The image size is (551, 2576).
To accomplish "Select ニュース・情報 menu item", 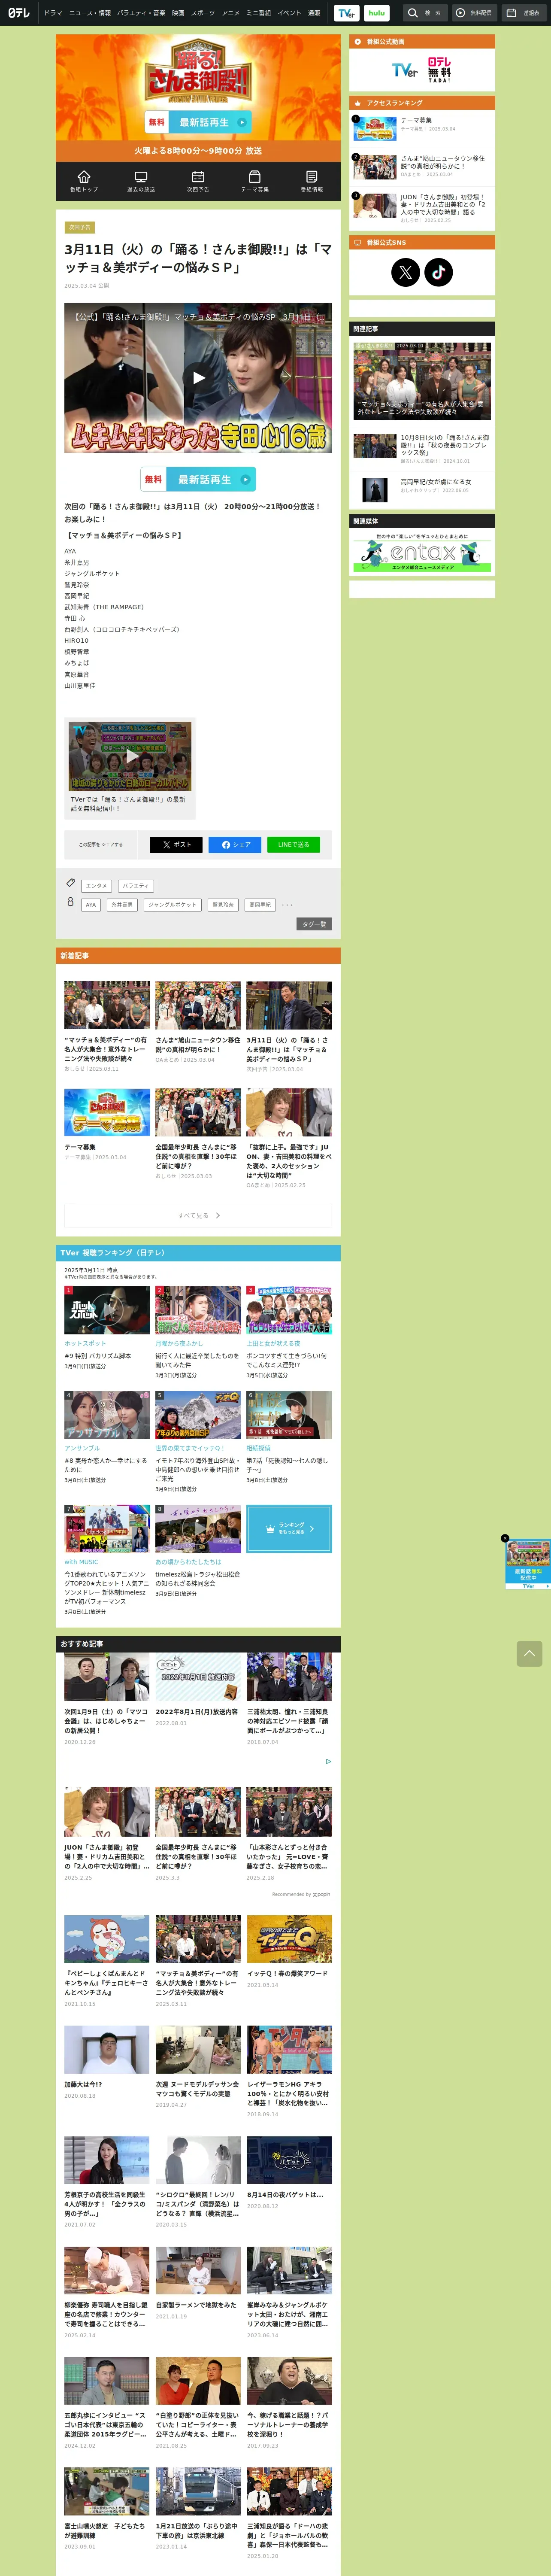I will click(x=90, y=13).
